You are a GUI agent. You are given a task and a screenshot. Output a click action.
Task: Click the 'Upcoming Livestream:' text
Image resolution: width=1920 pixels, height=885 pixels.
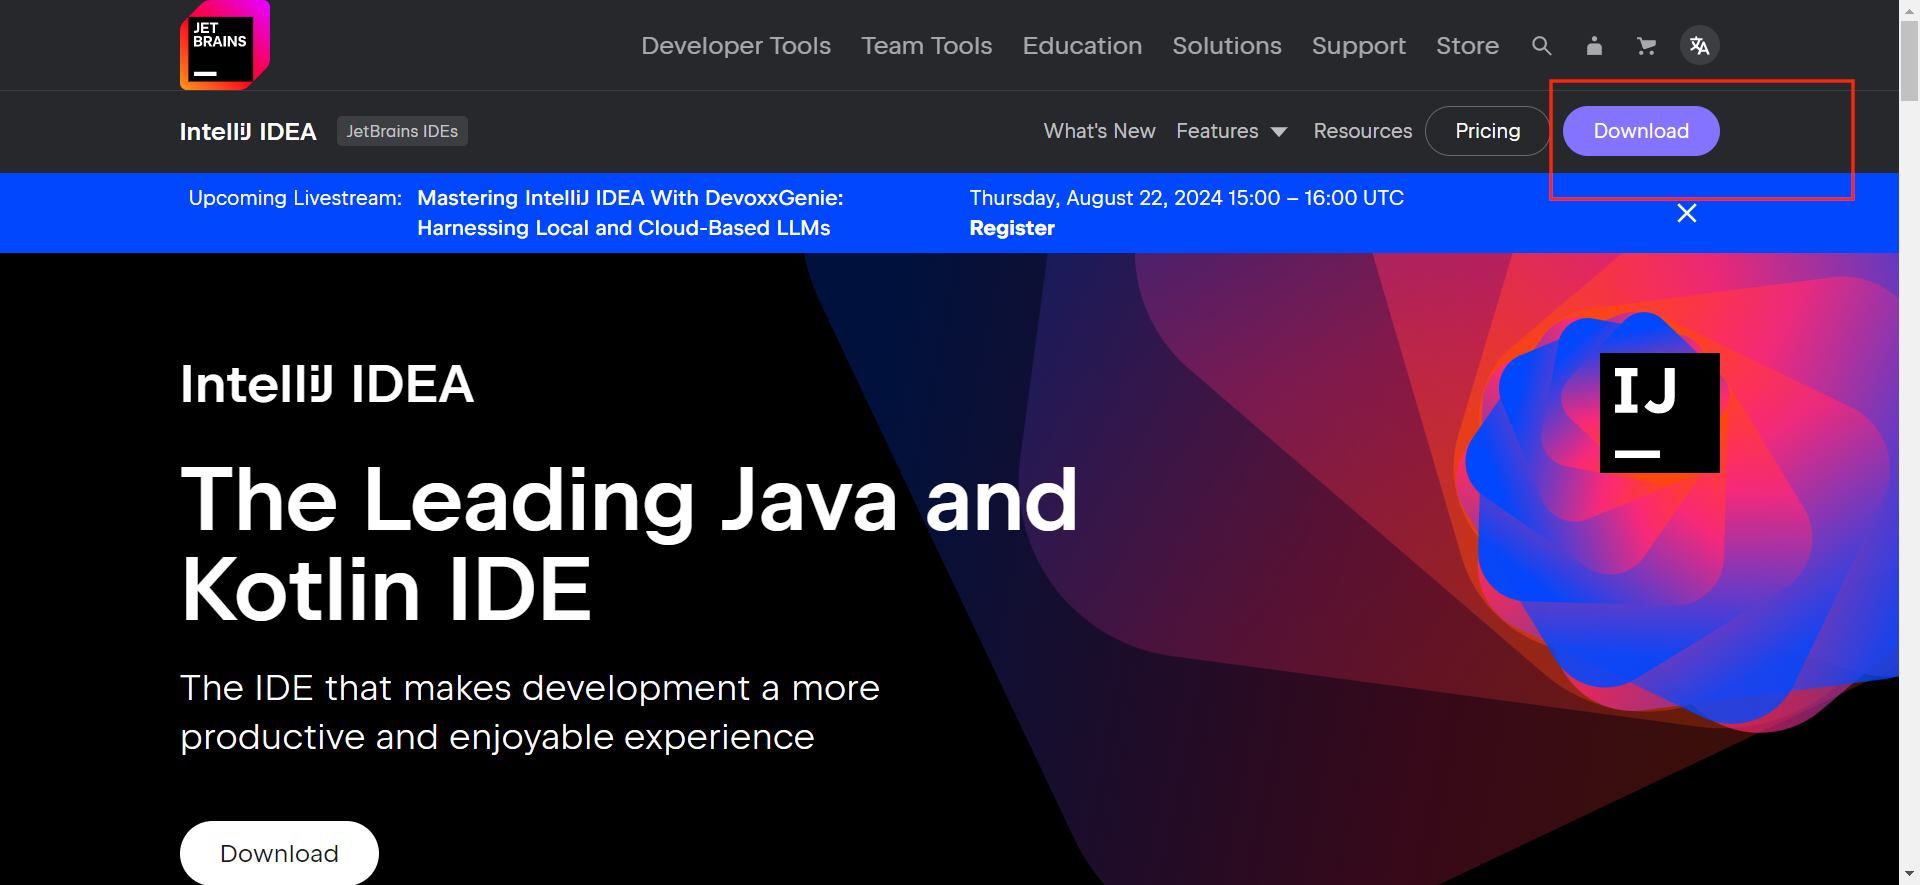295,198
